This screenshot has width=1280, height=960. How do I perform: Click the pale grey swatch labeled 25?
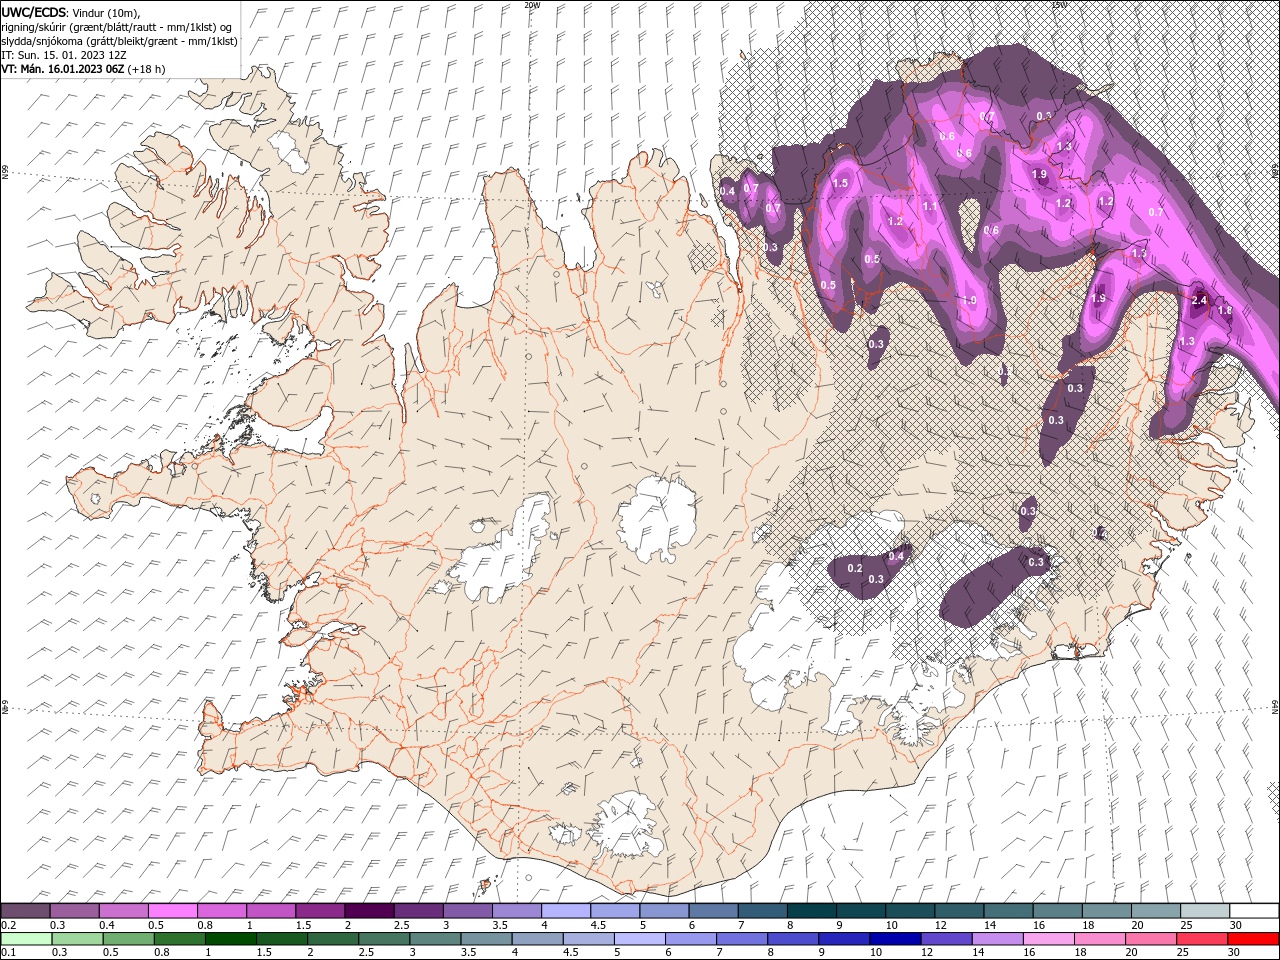(1205, 911)
